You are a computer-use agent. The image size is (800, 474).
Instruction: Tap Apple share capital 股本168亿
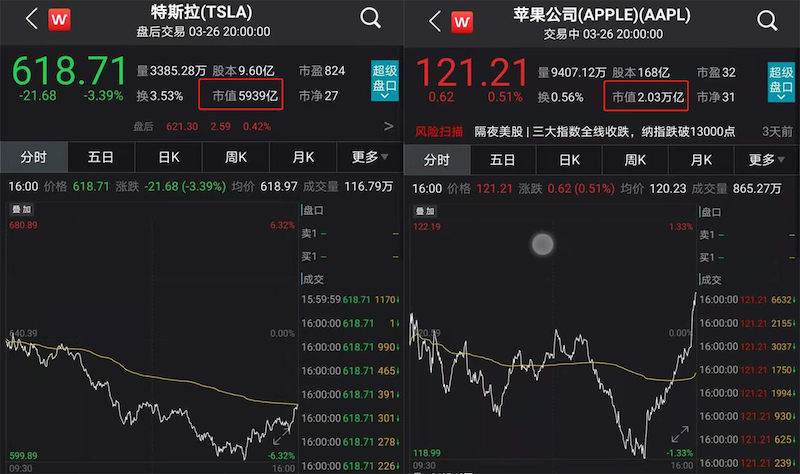click(641, 72)
